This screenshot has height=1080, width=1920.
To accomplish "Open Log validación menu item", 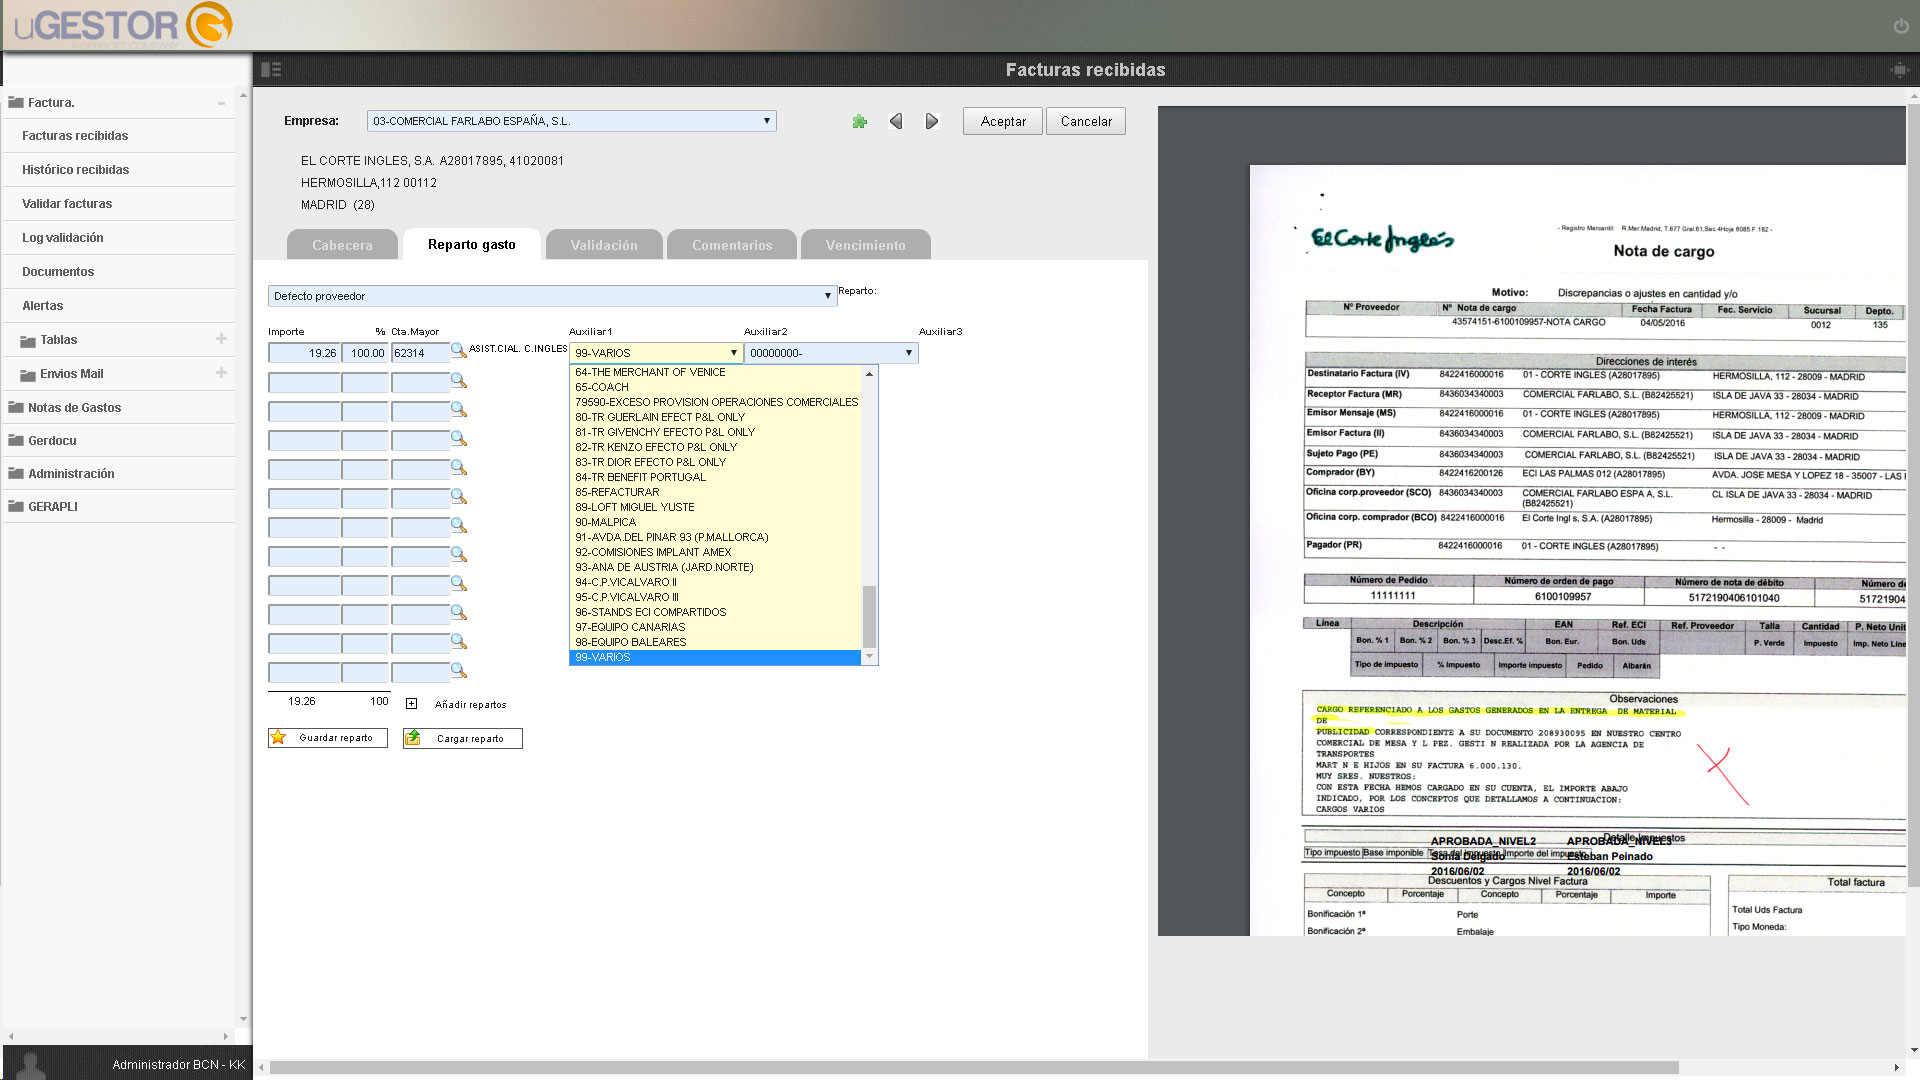I will (x=119, y=238).
